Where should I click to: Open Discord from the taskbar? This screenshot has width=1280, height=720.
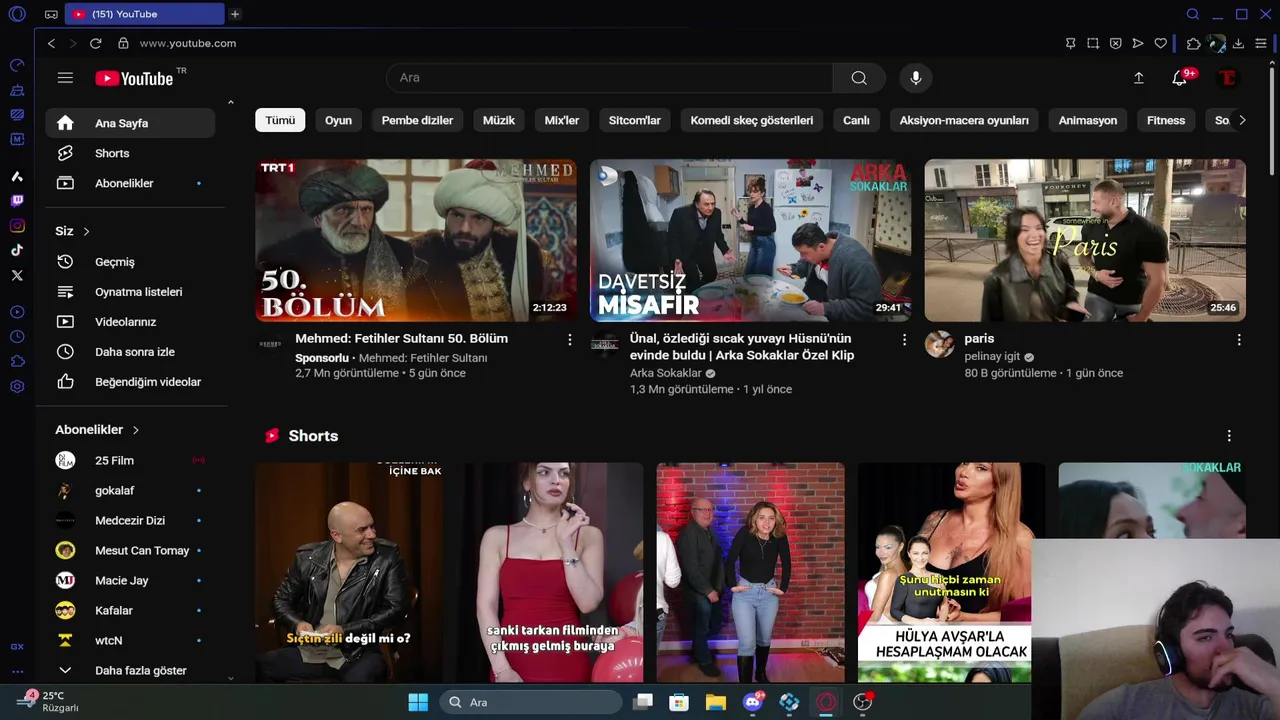(753, 702)
